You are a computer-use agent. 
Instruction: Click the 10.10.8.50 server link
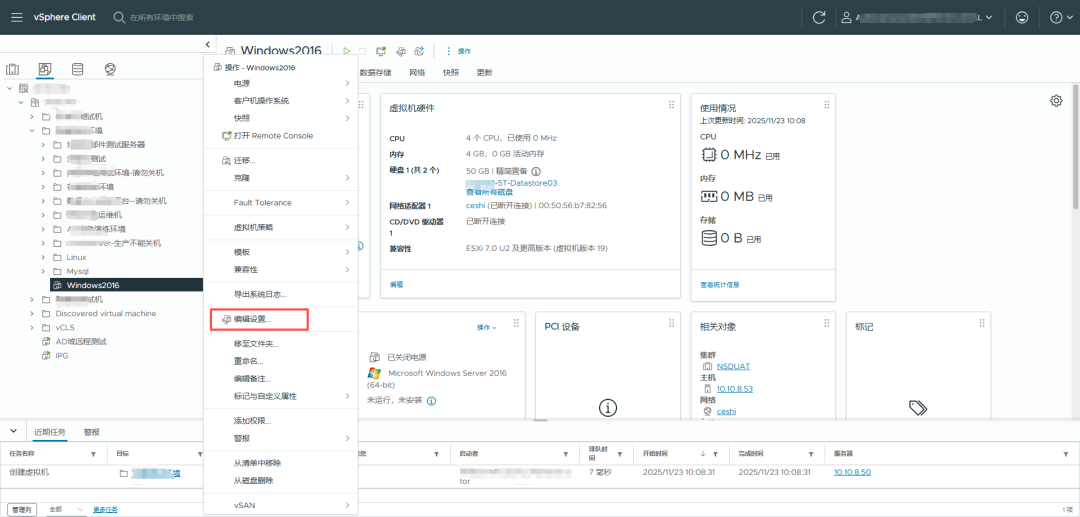tap(853, 472)
